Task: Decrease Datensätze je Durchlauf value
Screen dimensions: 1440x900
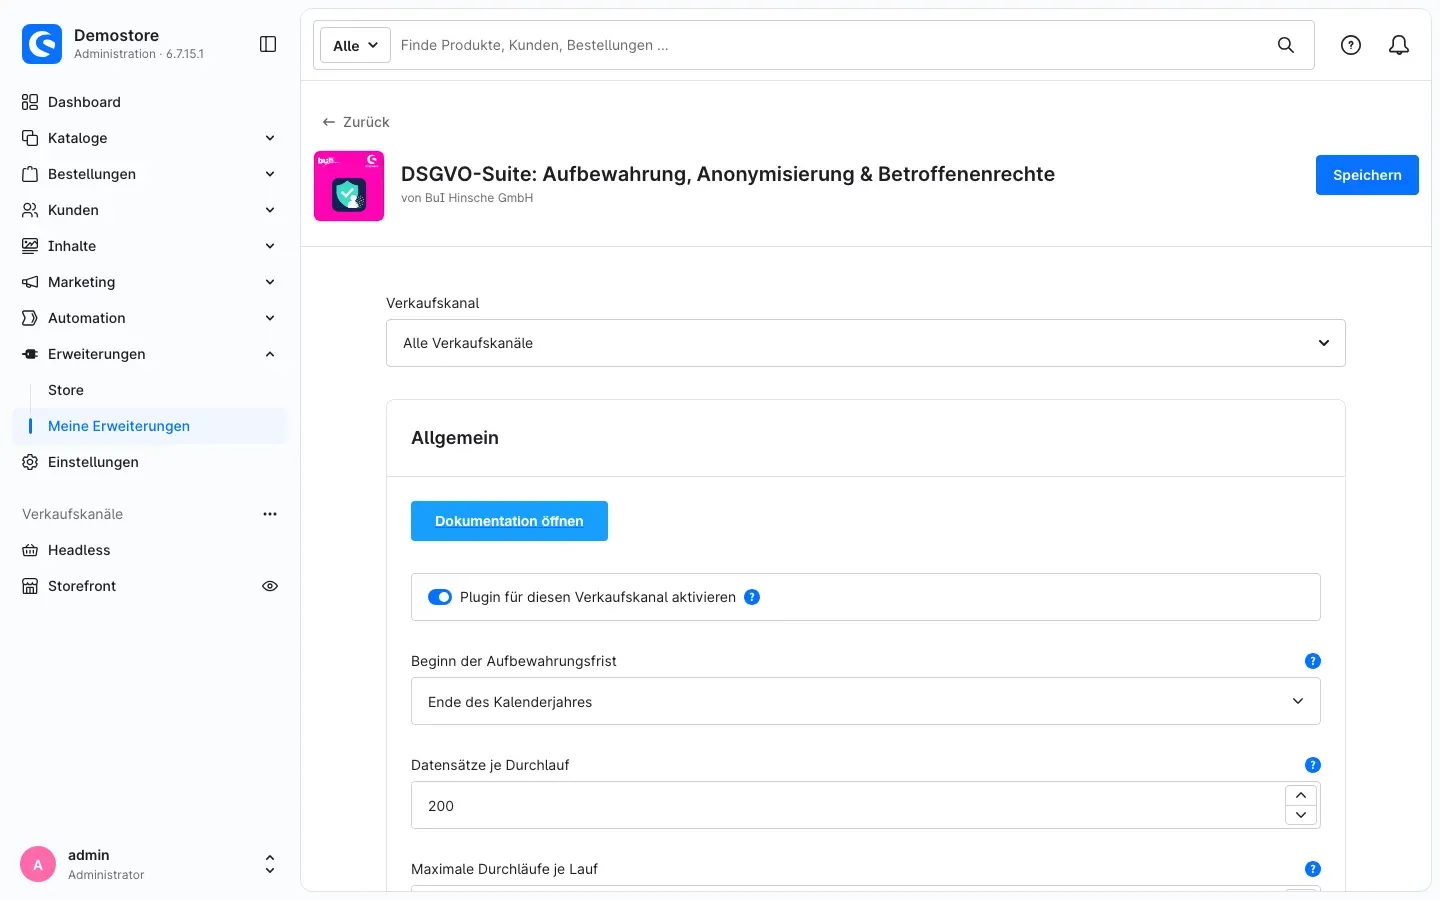Action: click(x=1300, y=815)
